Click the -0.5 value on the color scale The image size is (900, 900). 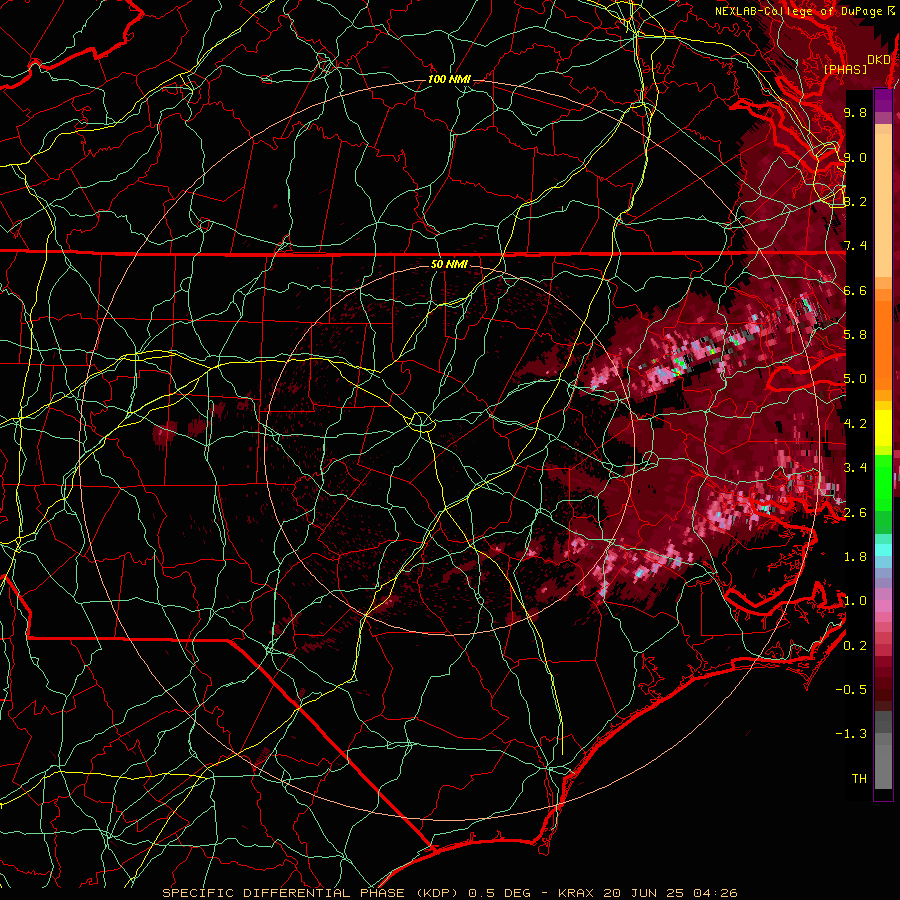tap(851, 690)
